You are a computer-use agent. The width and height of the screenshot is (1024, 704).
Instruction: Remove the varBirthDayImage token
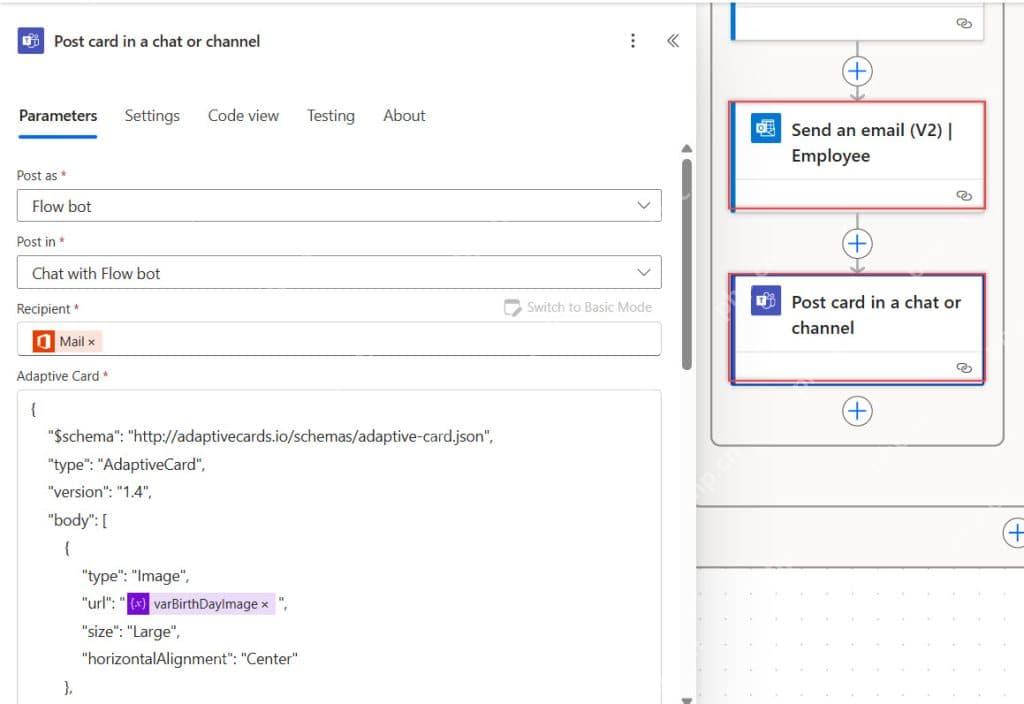(x=264, y=605)
